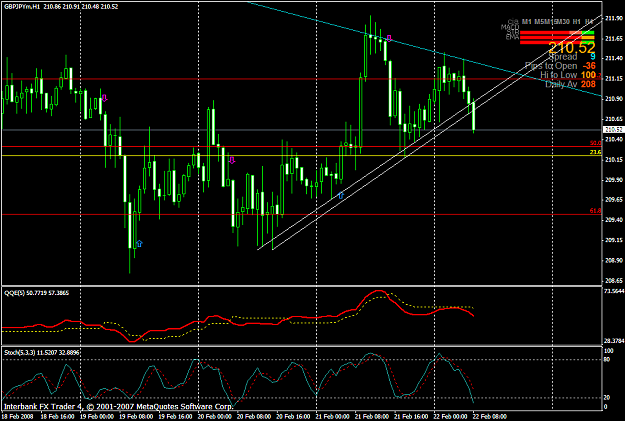Click the Hi to Low label
The height and width of the screenshot is (421, 625).
558,75
